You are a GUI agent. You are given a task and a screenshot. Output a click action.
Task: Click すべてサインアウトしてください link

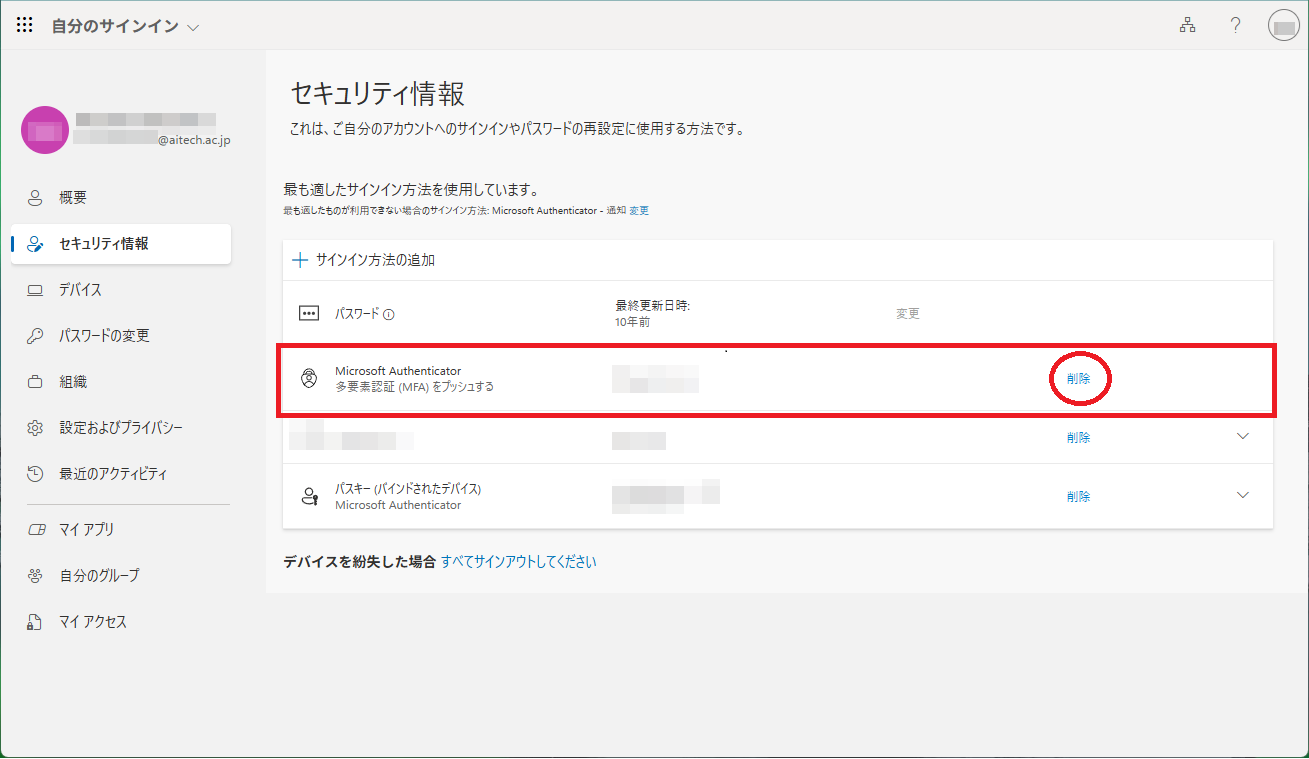[517, 561]
